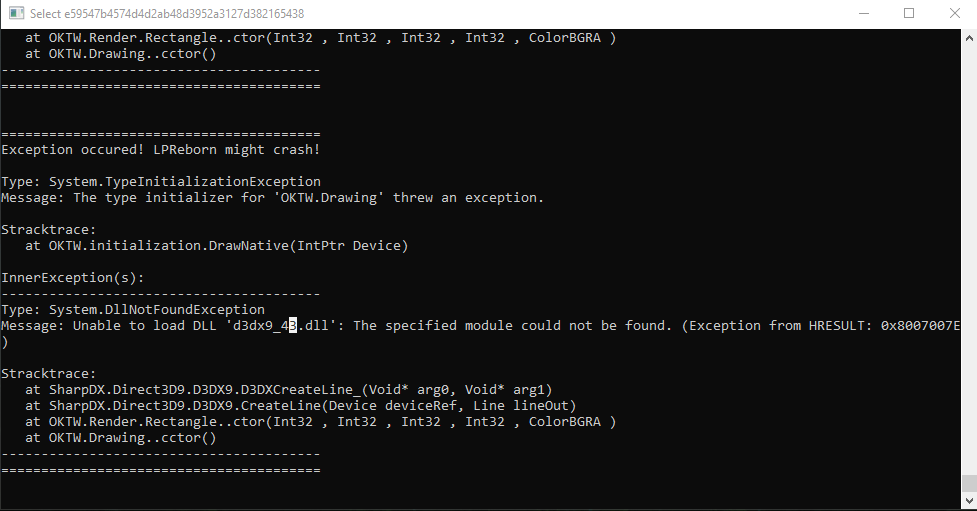Click the HRESULT code '0x8007007E'
977x511 pixels.
click(x=920, y=325)
